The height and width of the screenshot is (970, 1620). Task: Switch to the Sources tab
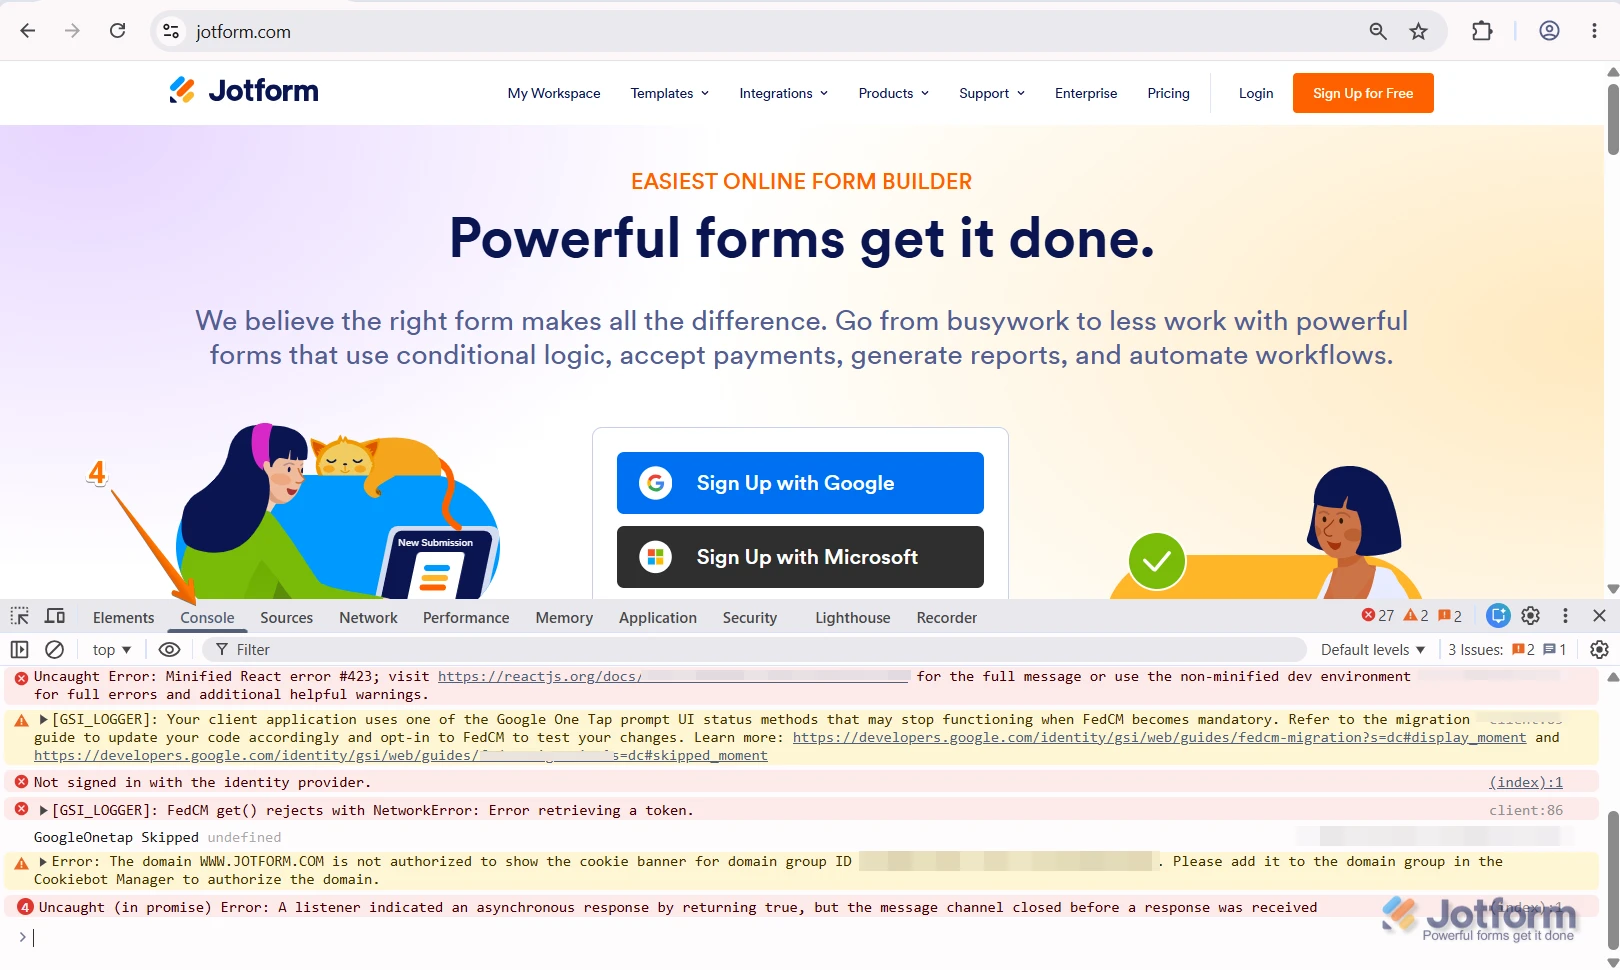[x=286, y=618]
